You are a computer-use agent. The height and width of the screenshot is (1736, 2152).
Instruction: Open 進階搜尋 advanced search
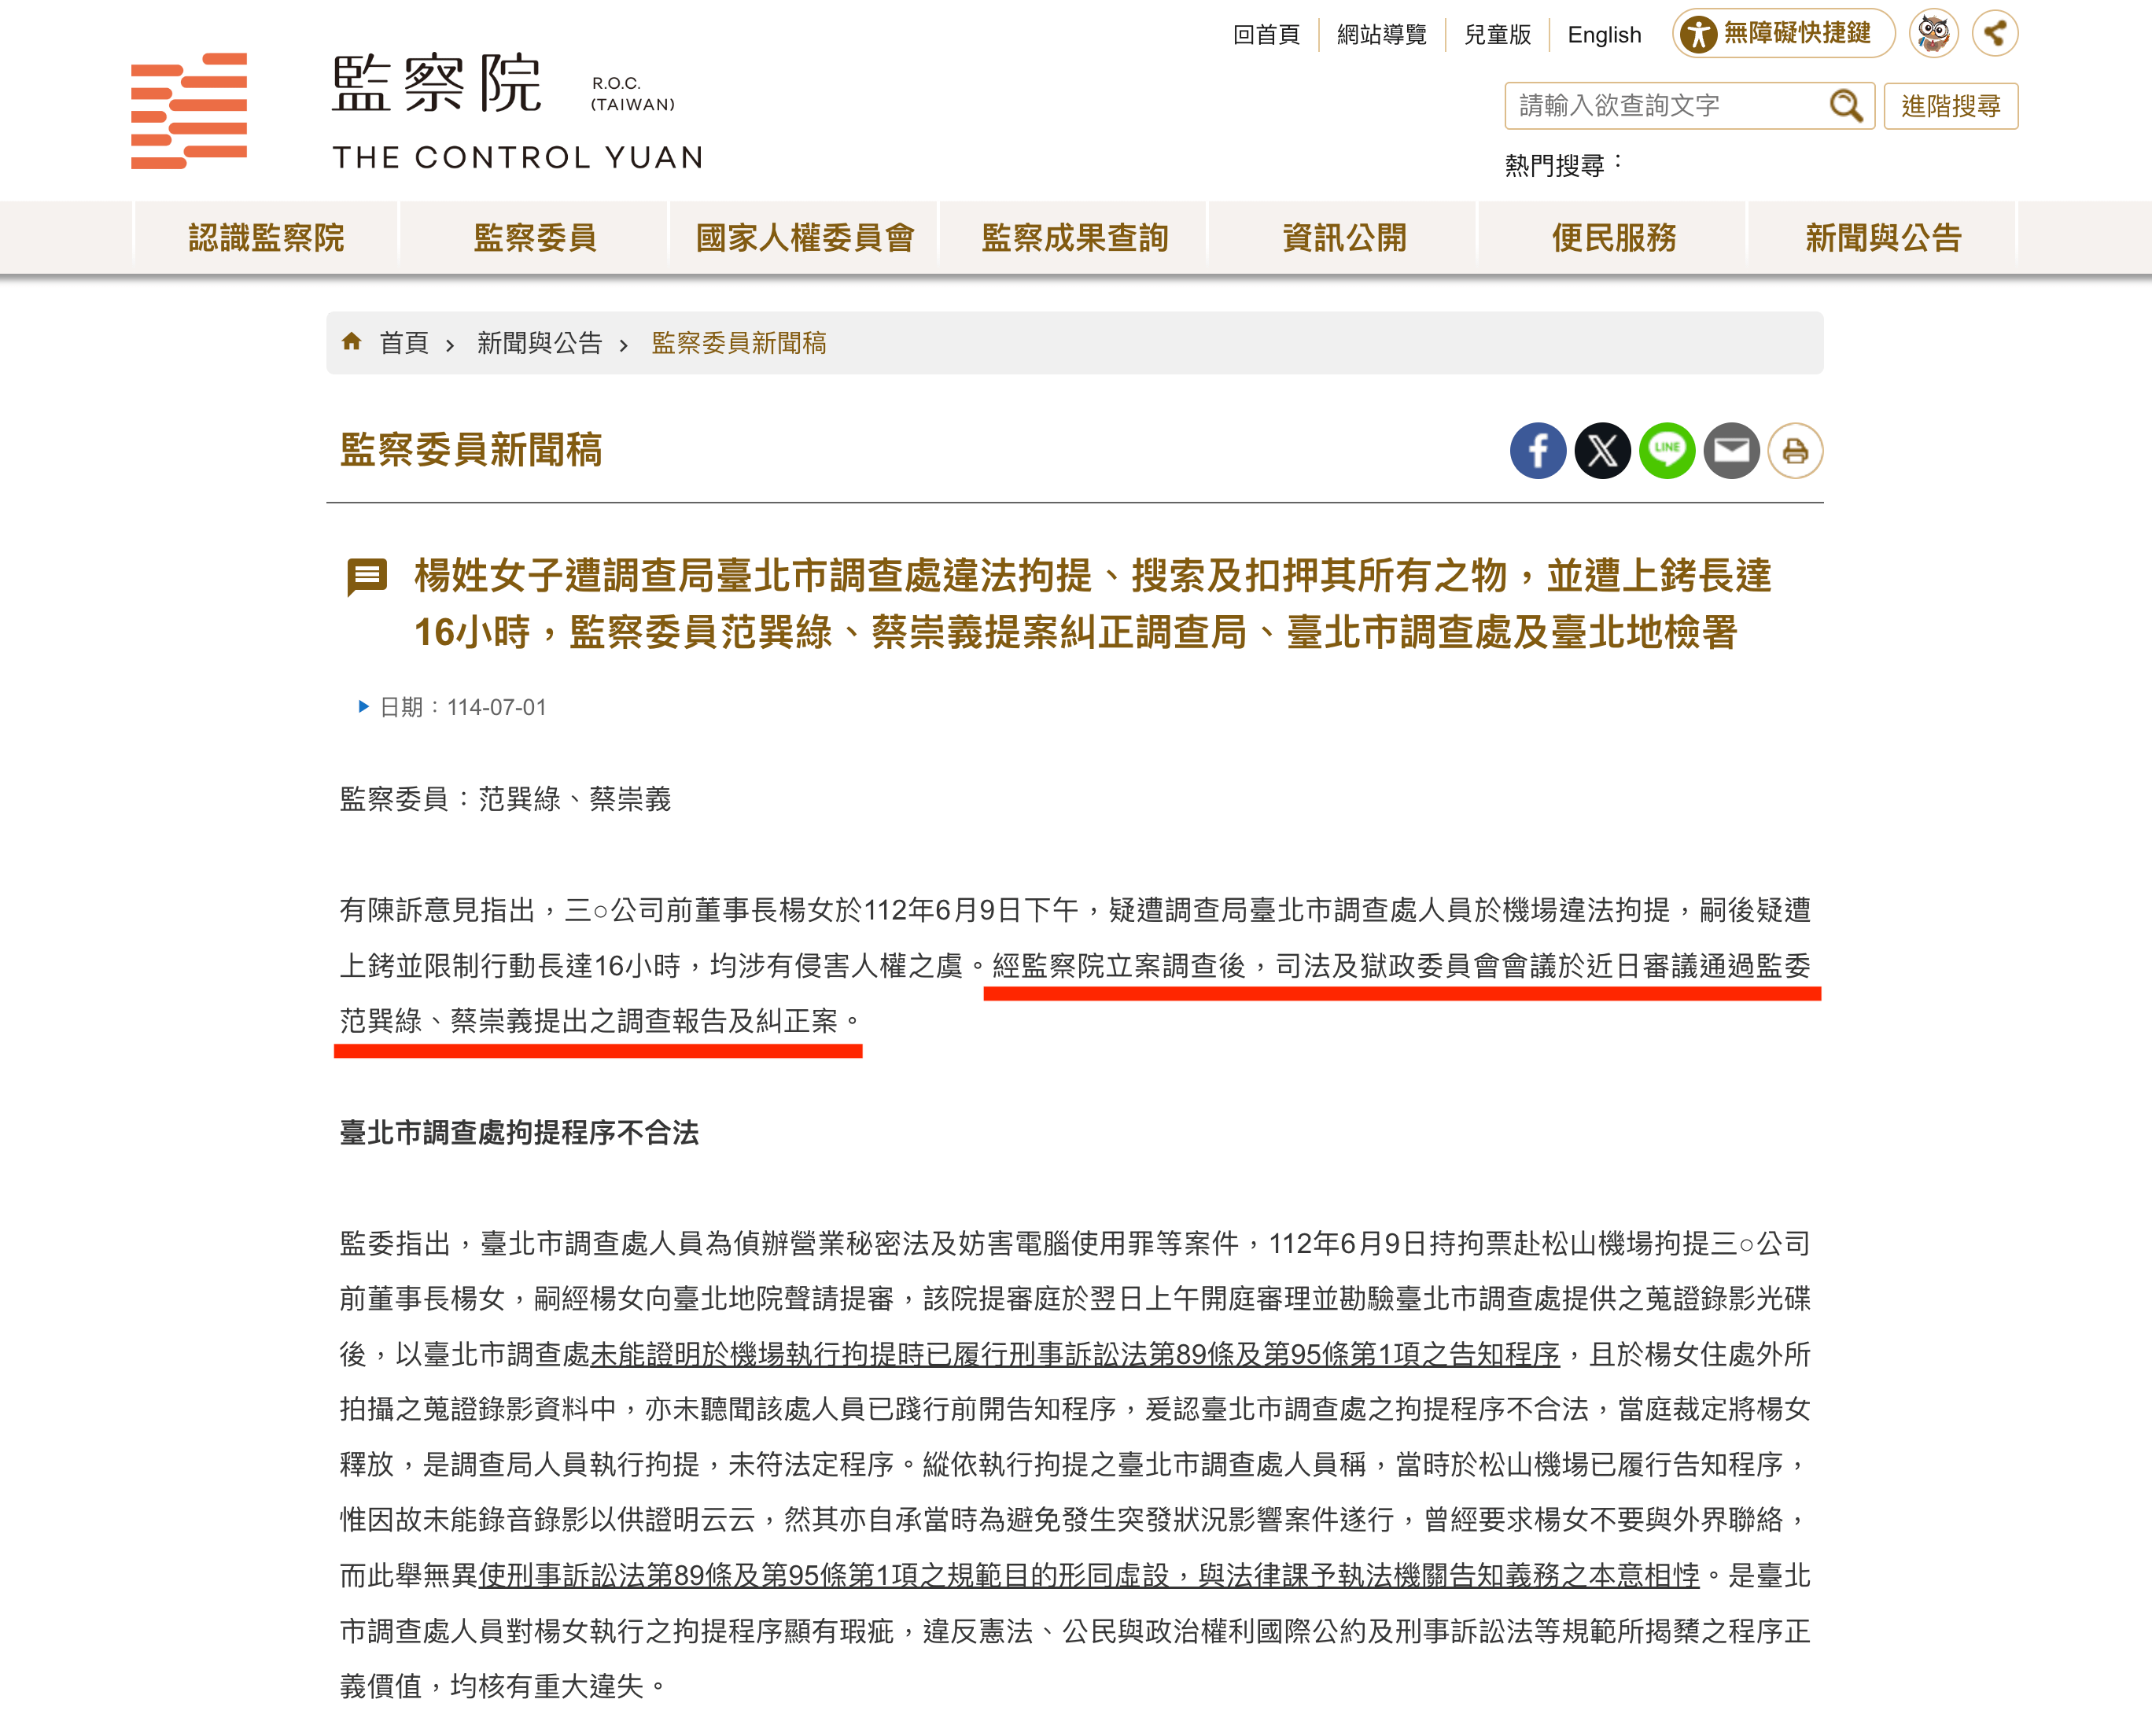pyautogui.click(x=1951, y=105)
